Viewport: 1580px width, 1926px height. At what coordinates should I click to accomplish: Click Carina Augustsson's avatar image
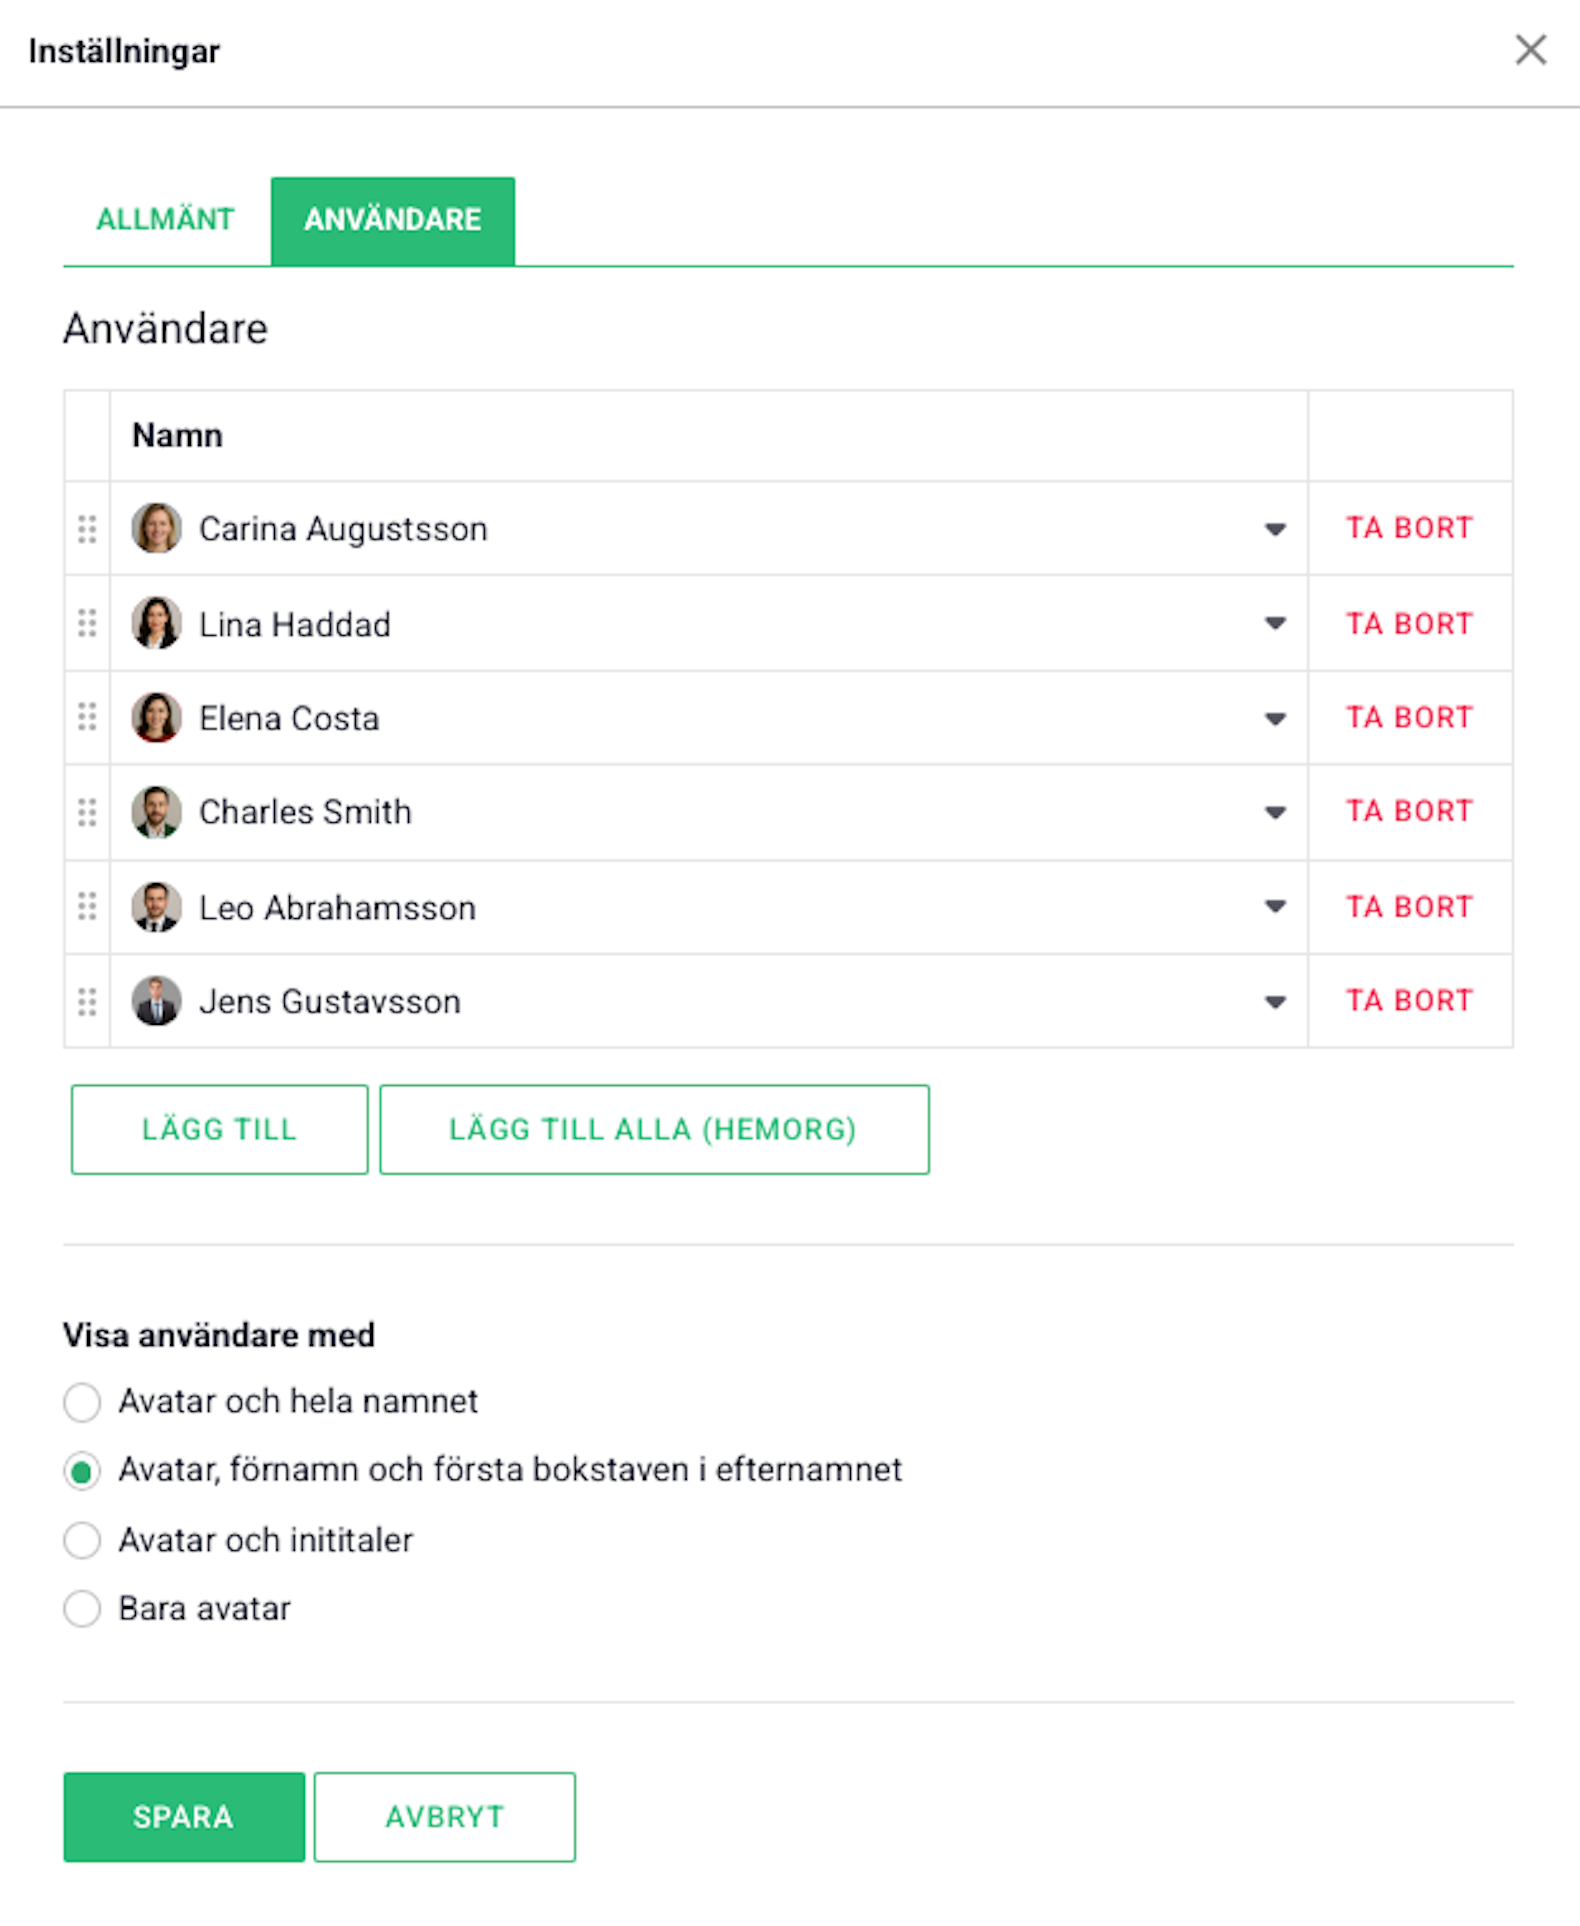pyautogui.click(x=156, y=528)
